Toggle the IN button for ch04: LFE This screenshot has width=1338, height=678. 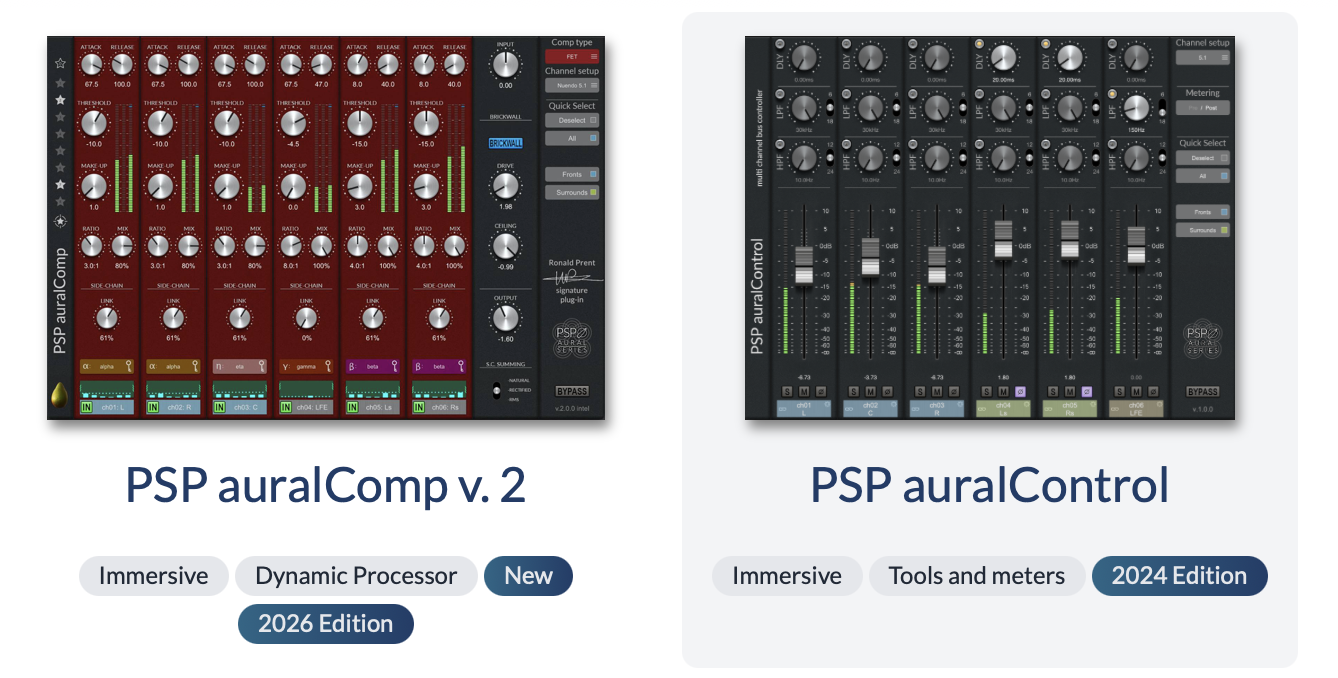pyautogui.click(x=287, y=407)
